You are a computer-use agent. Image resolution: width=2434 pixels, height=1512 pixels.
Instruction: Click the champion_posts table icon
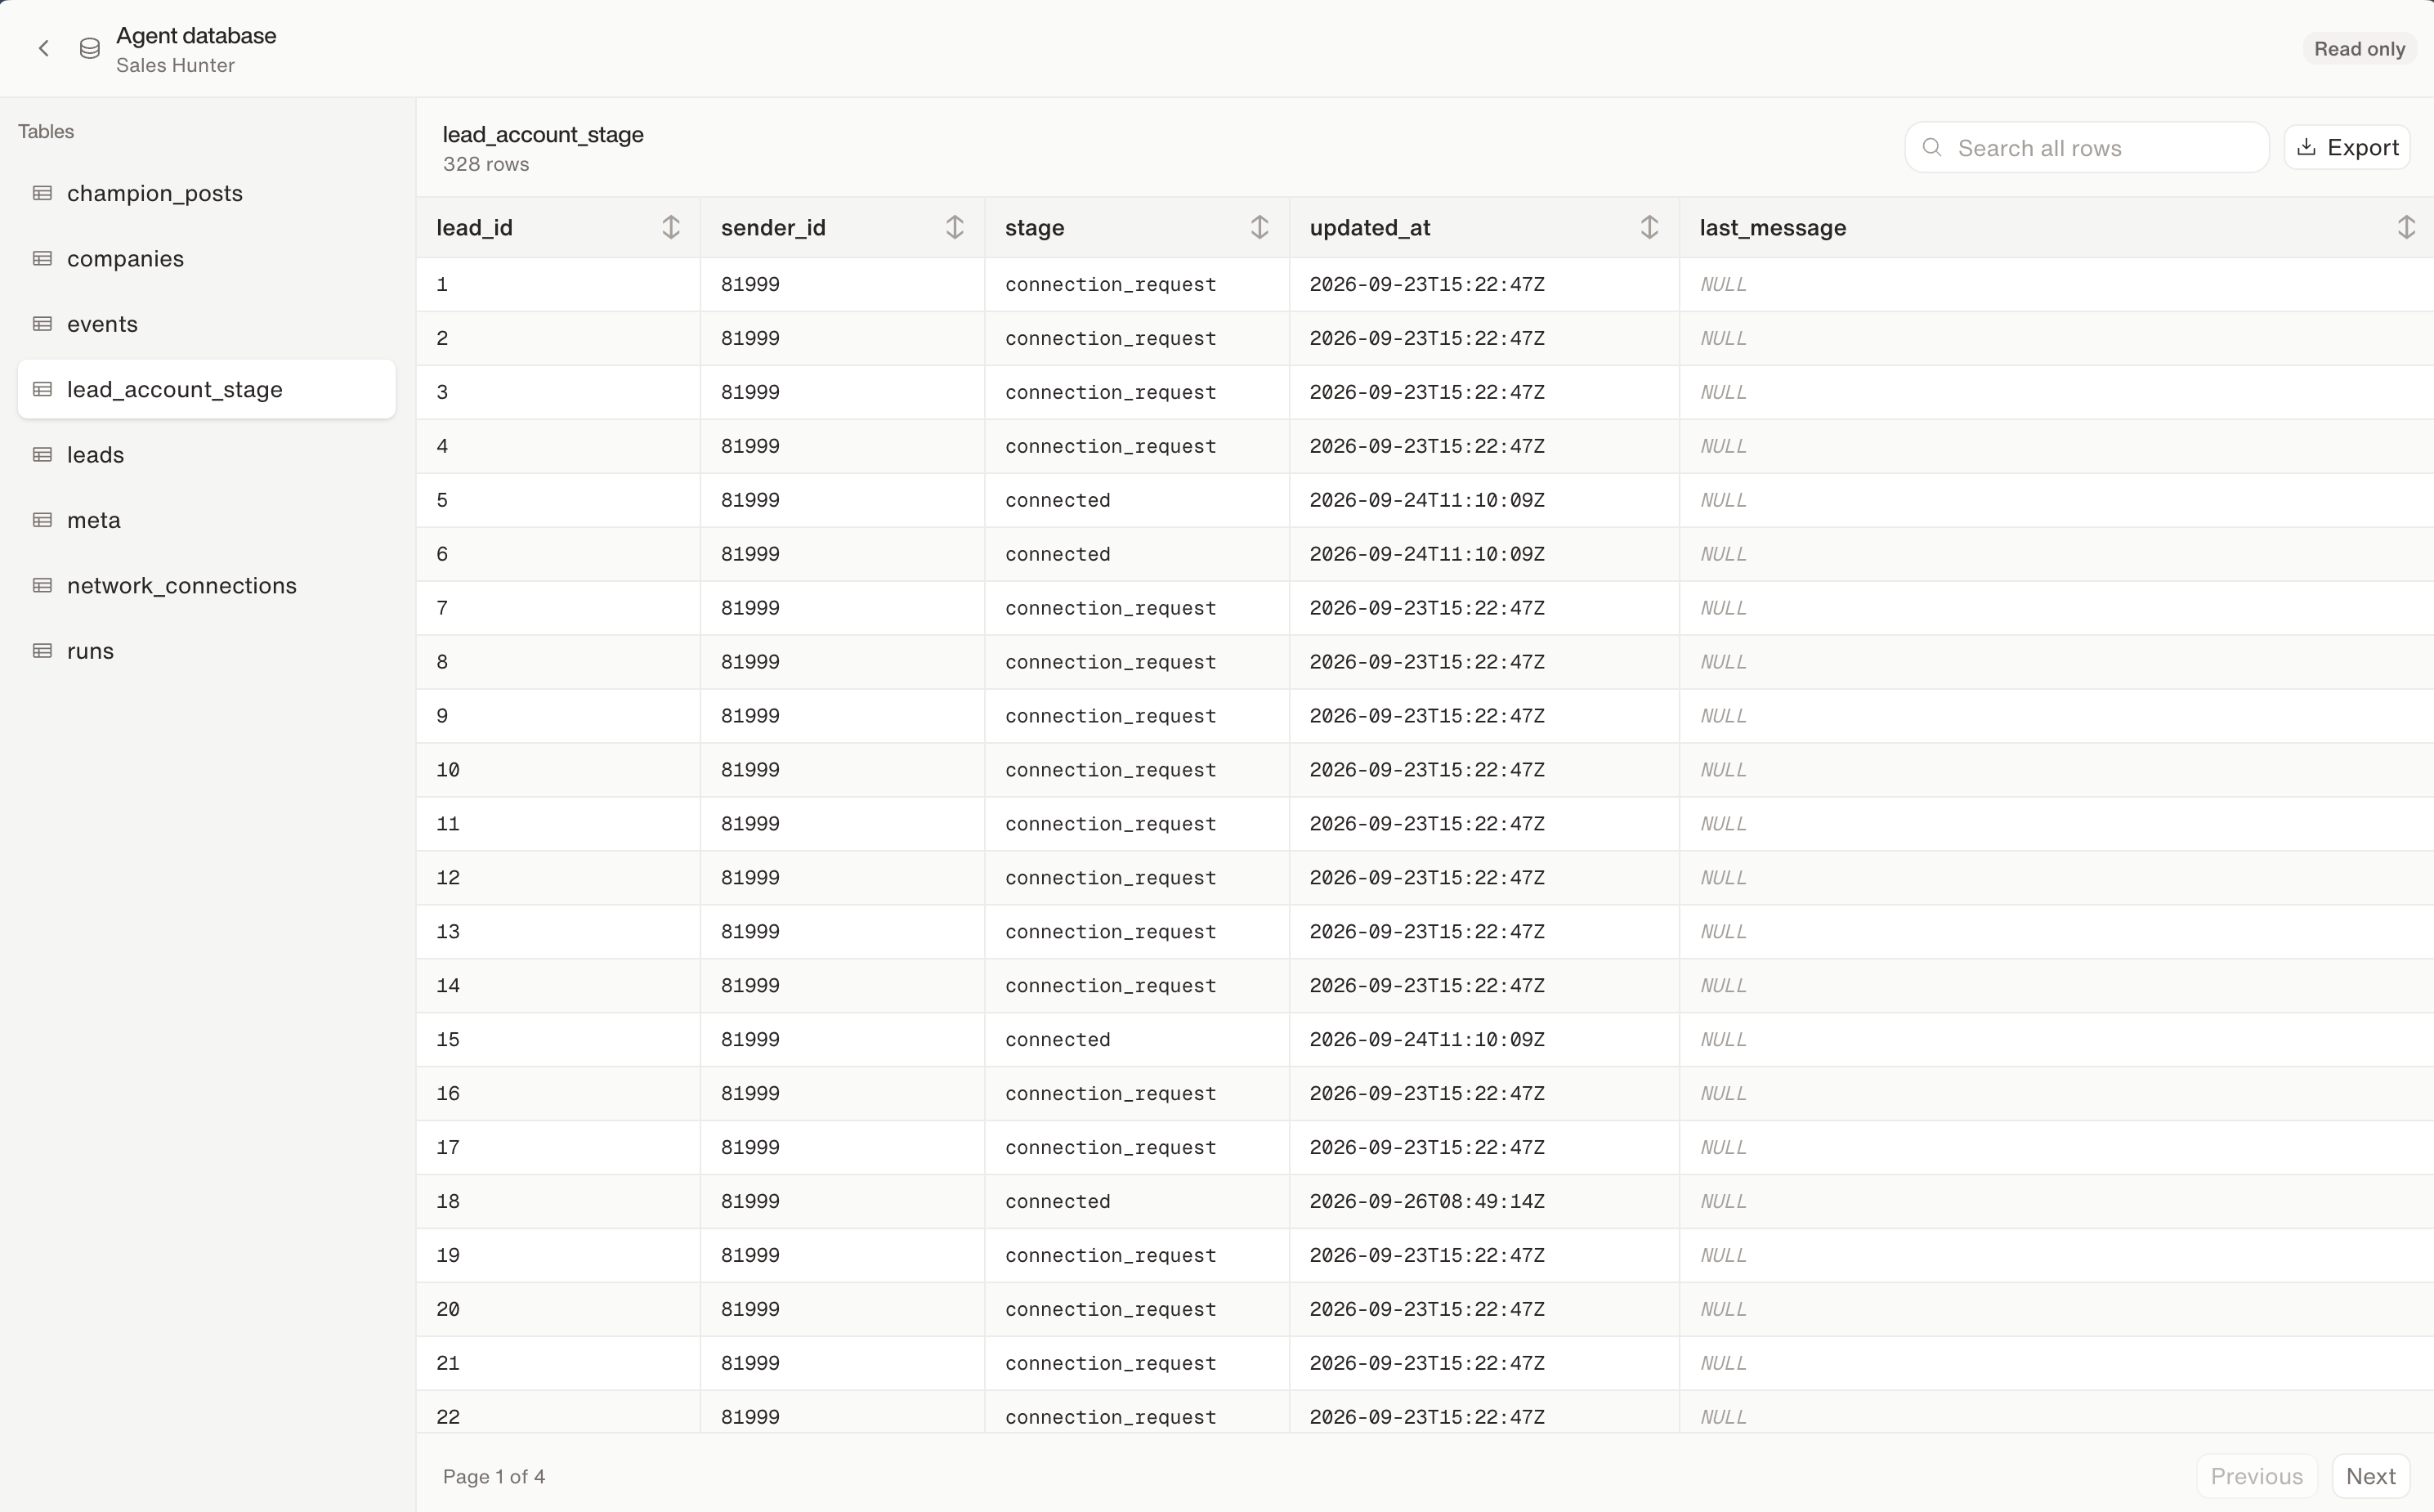click(42, 193)
